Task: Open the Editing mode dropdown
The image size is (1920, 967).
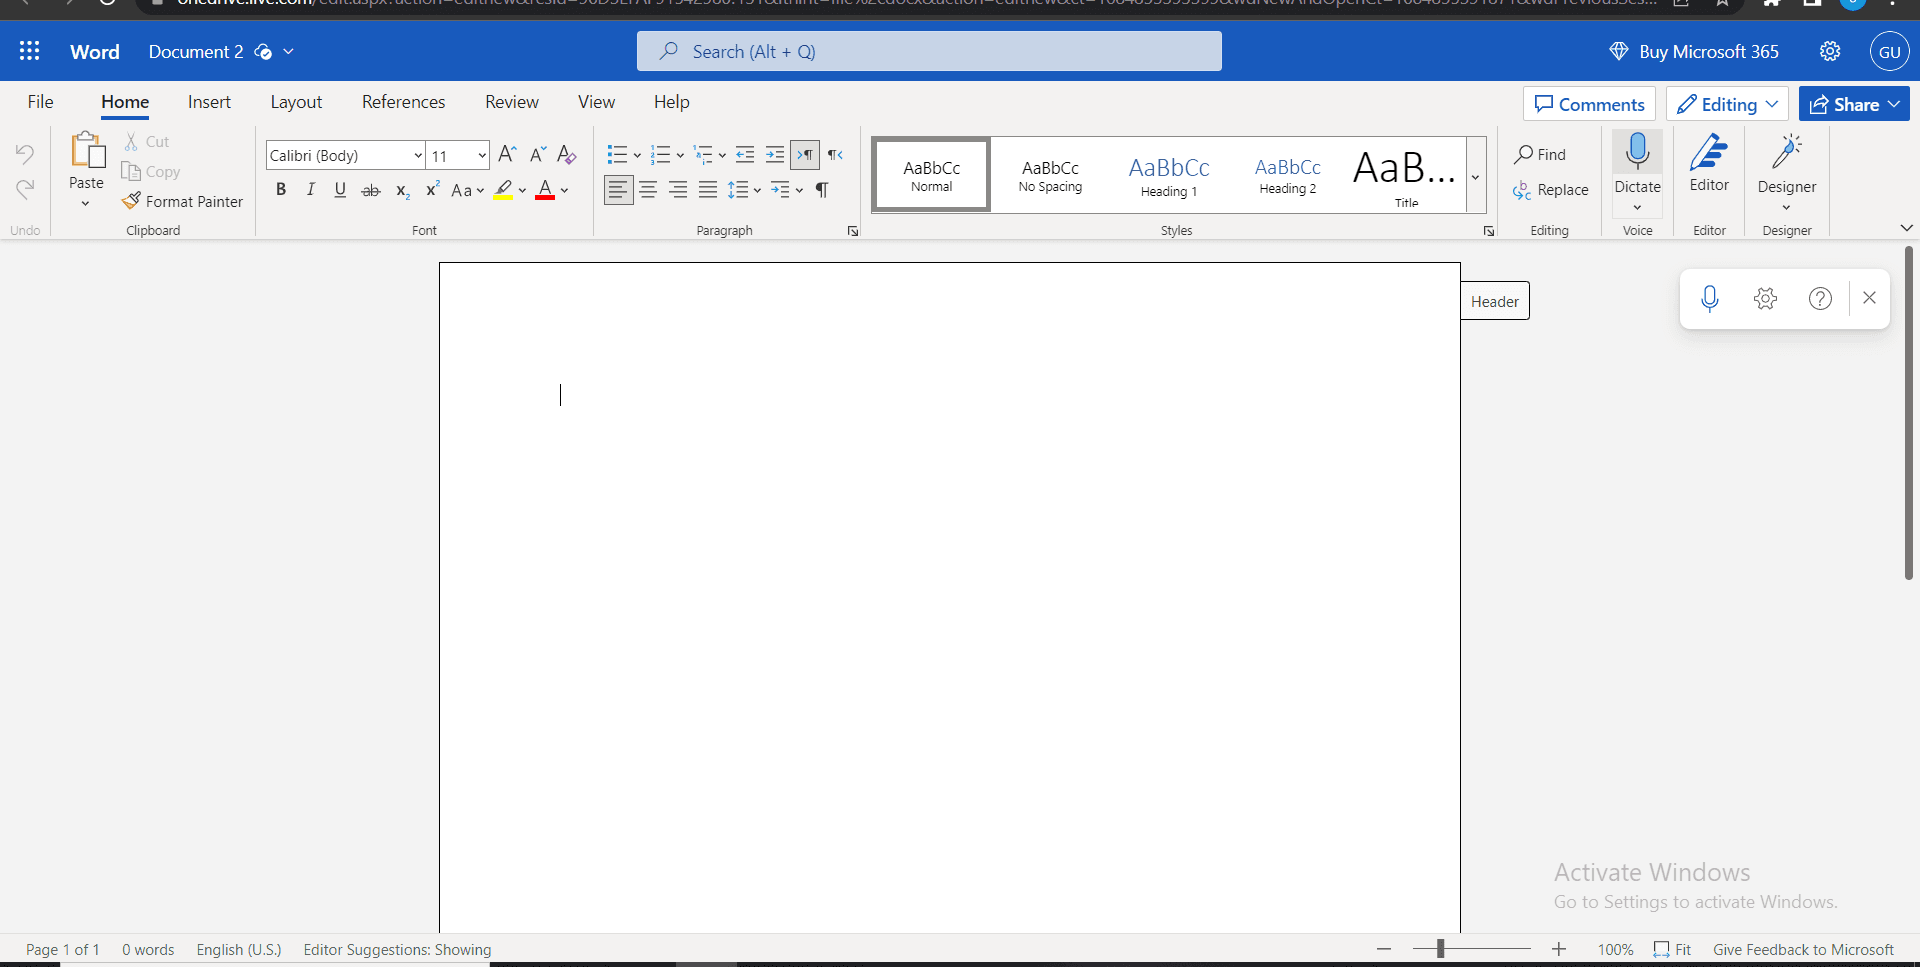Action: (x=1726, y=103)
